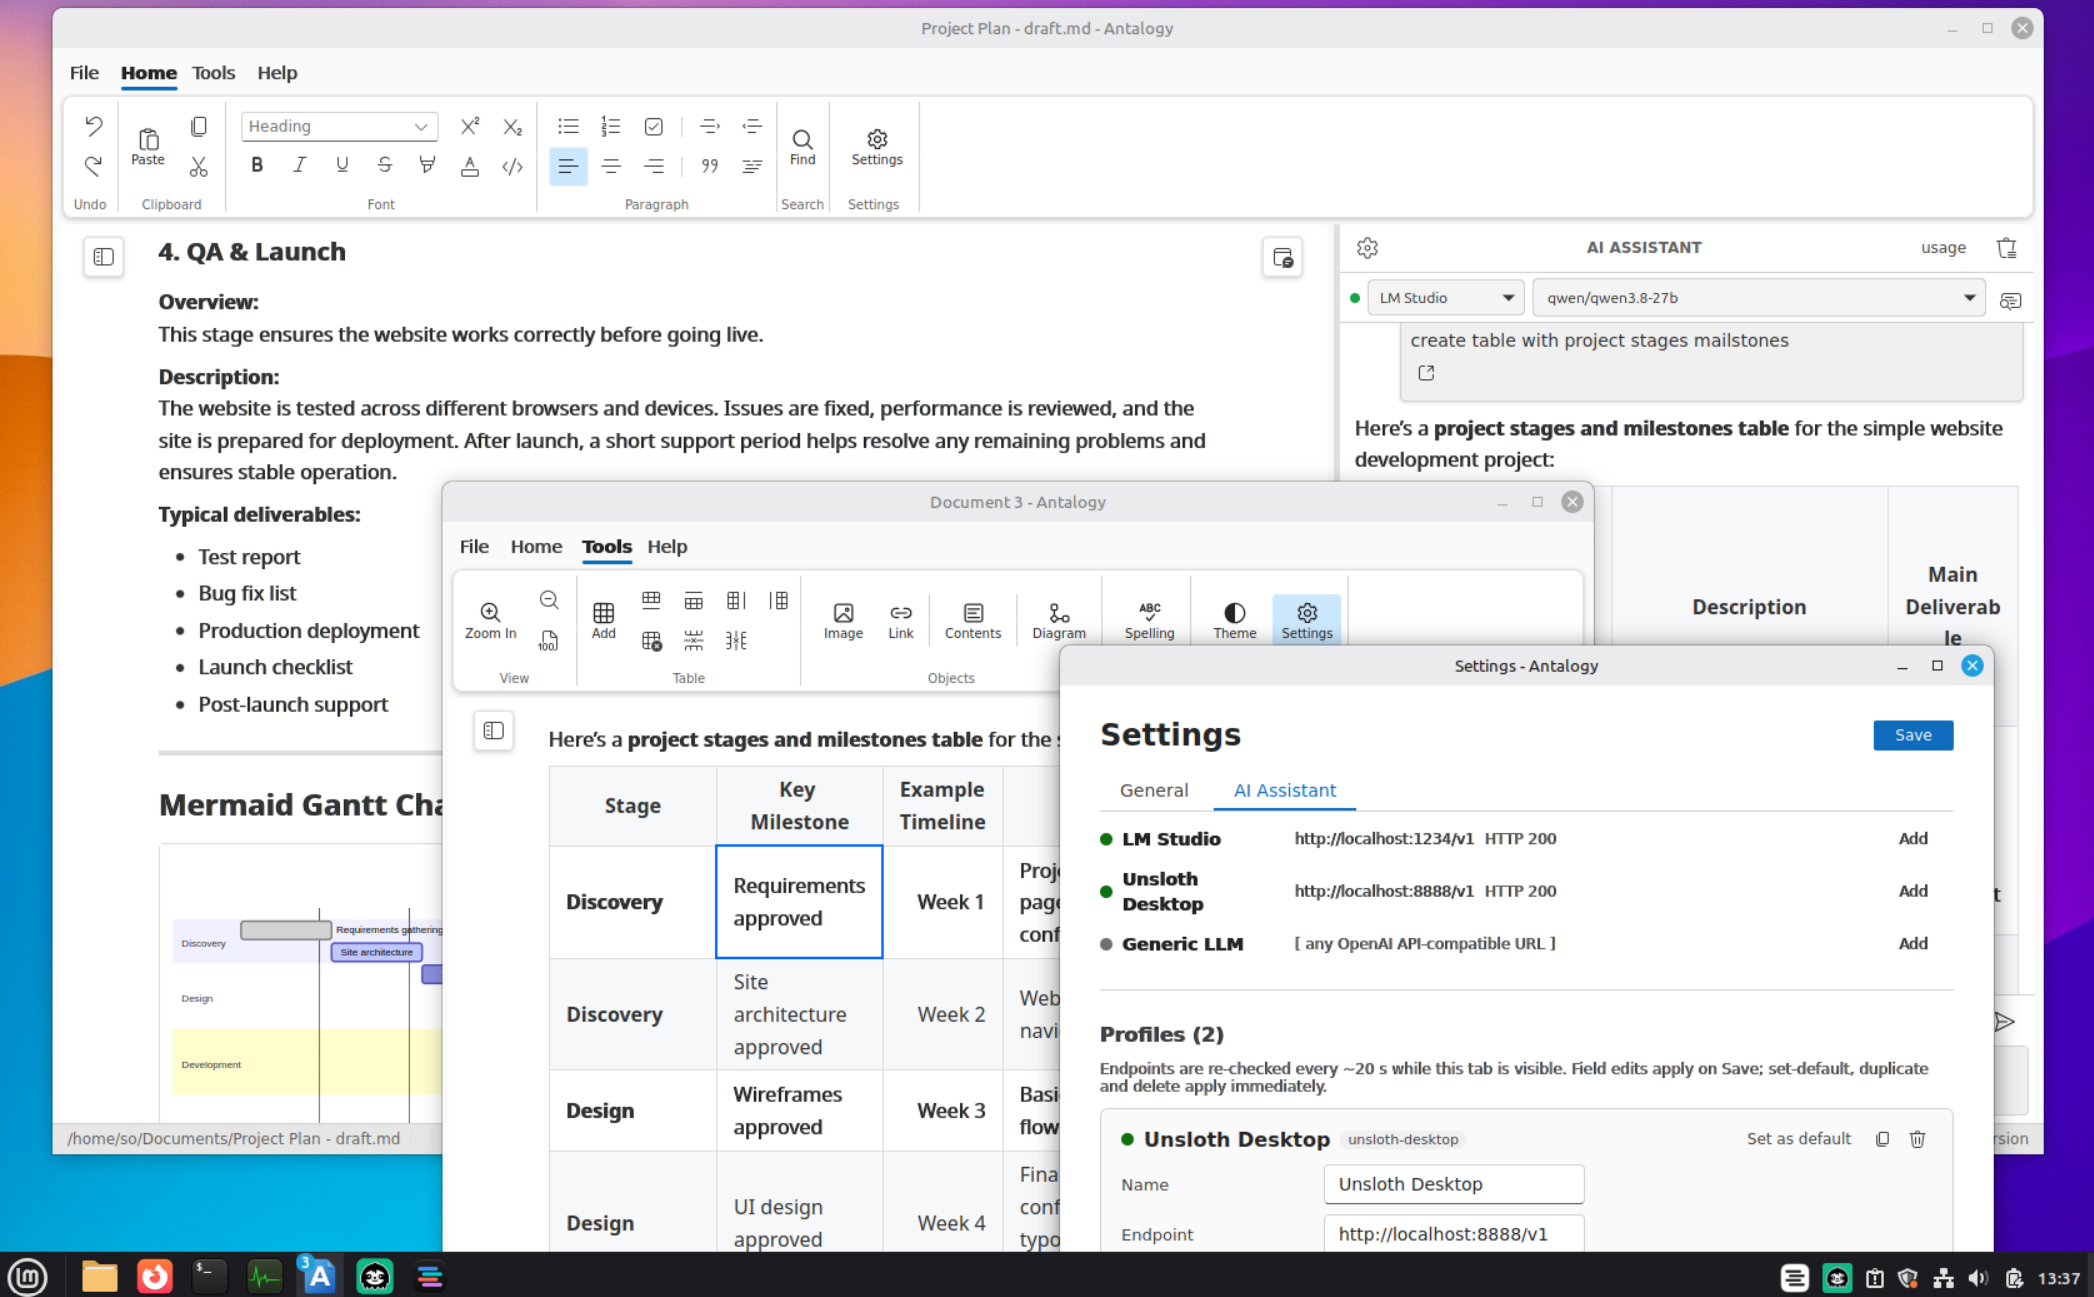Center align the paragraph
The width and height of the screenshot is (2094, 1297).
pos(611,166)
